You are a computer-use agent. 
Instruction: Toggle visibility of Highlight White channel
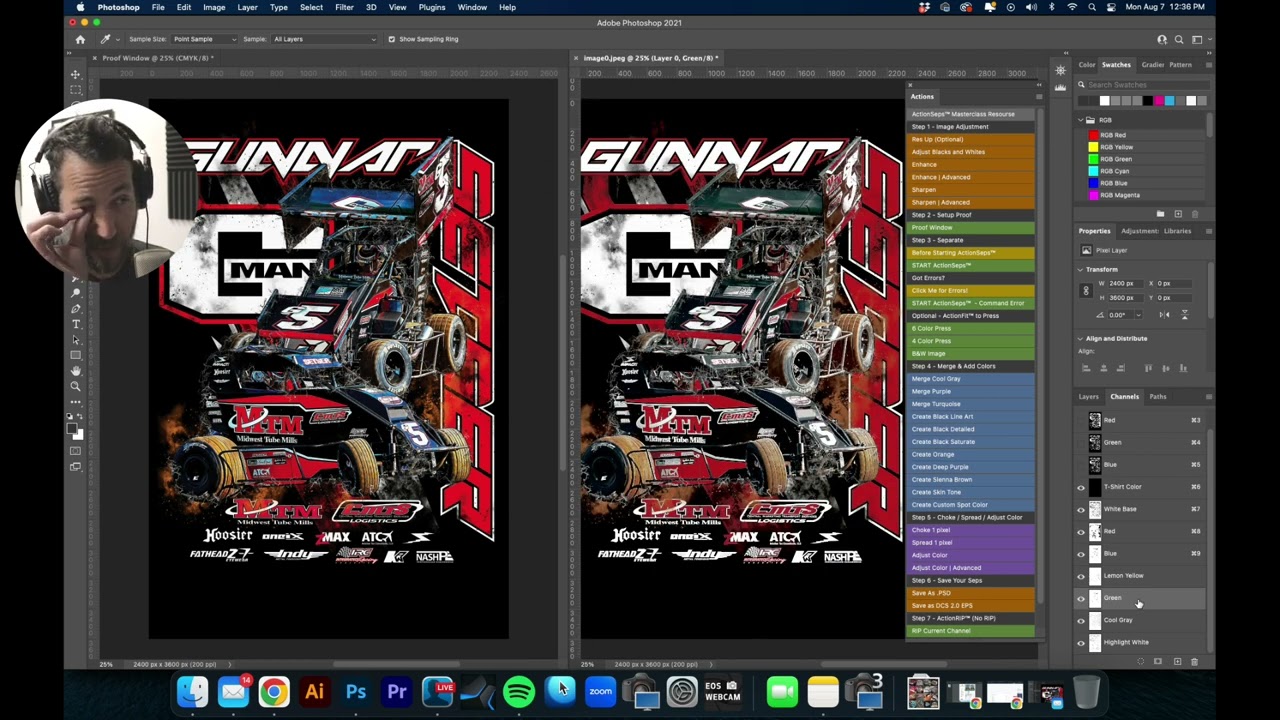(1081, 642)
